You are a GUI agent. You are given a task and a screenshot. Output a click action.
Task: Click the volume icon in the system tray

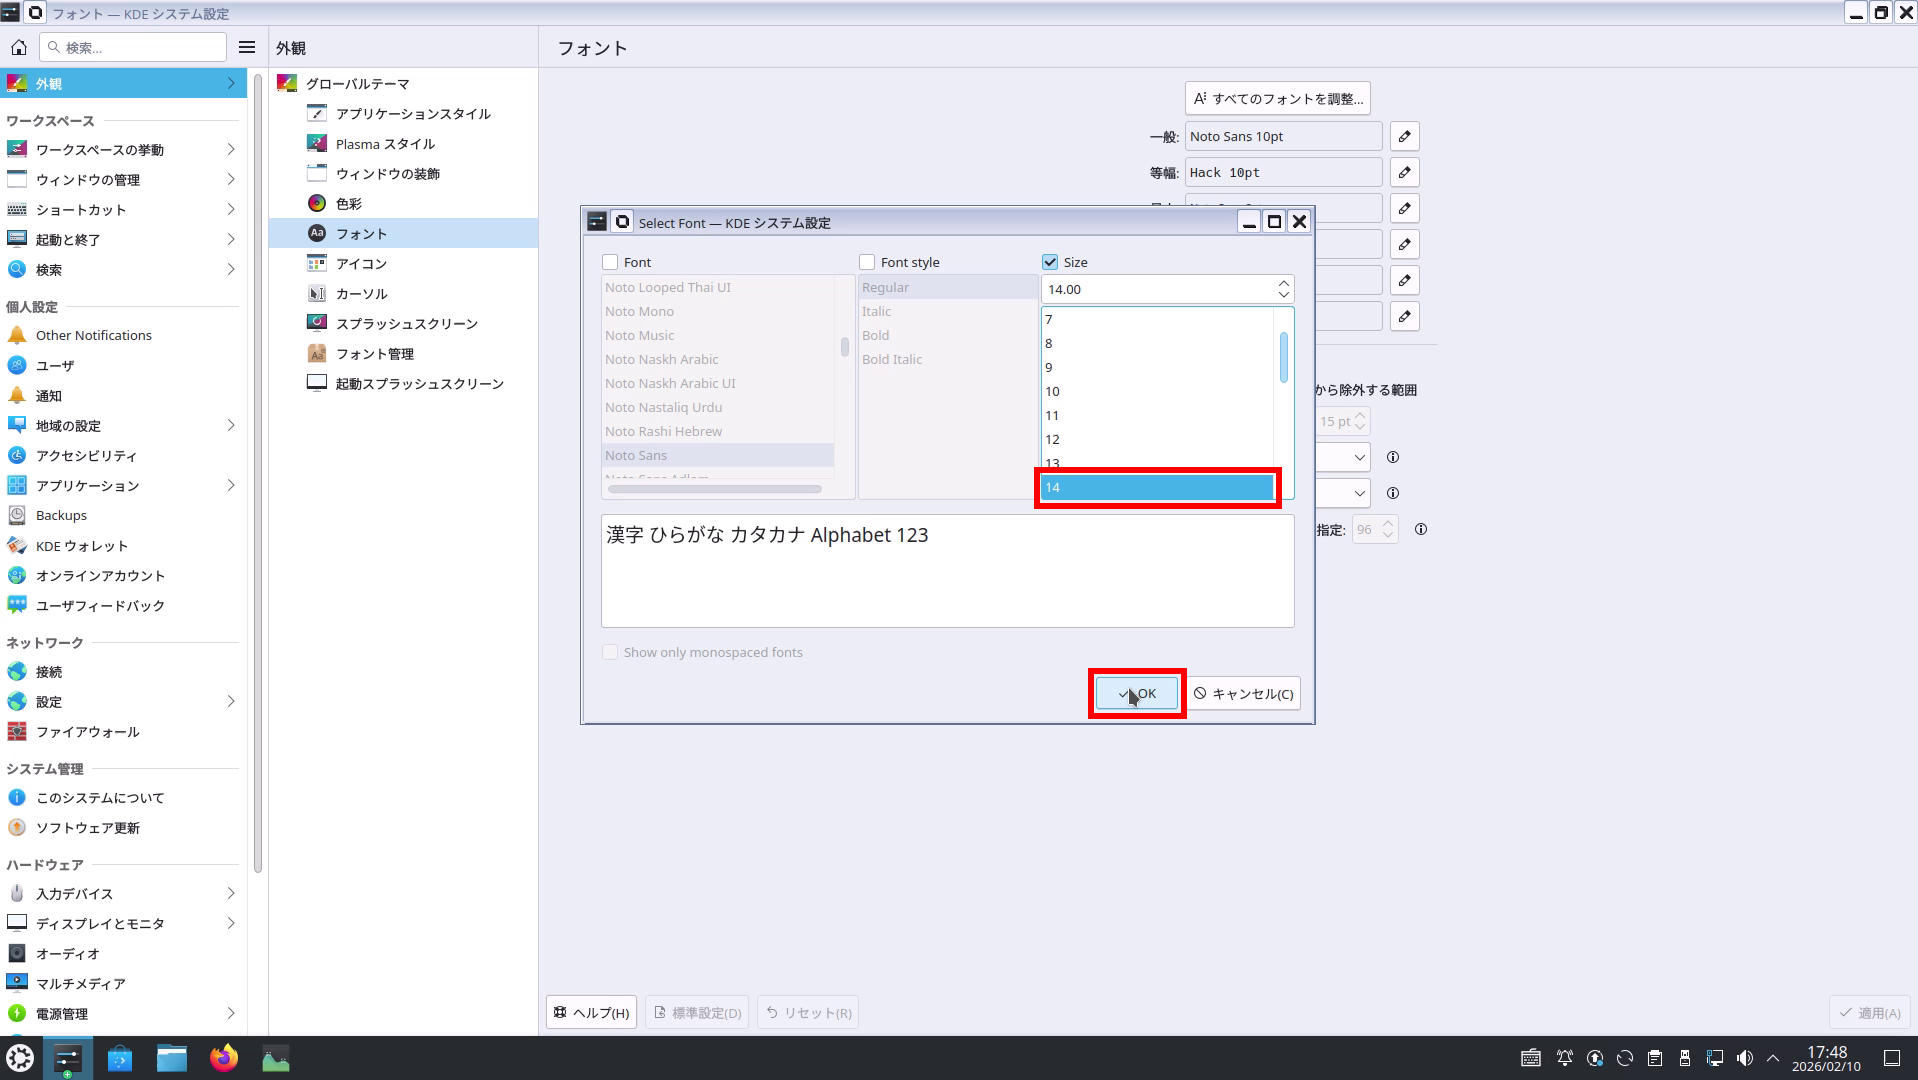(x=1744, y=1058)
